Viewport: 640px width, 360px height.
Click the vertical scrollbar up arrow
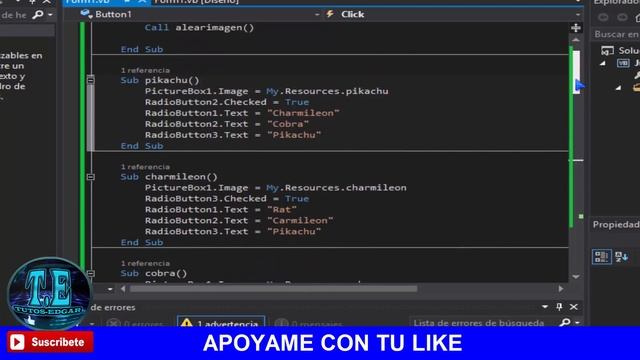point(576,40)
